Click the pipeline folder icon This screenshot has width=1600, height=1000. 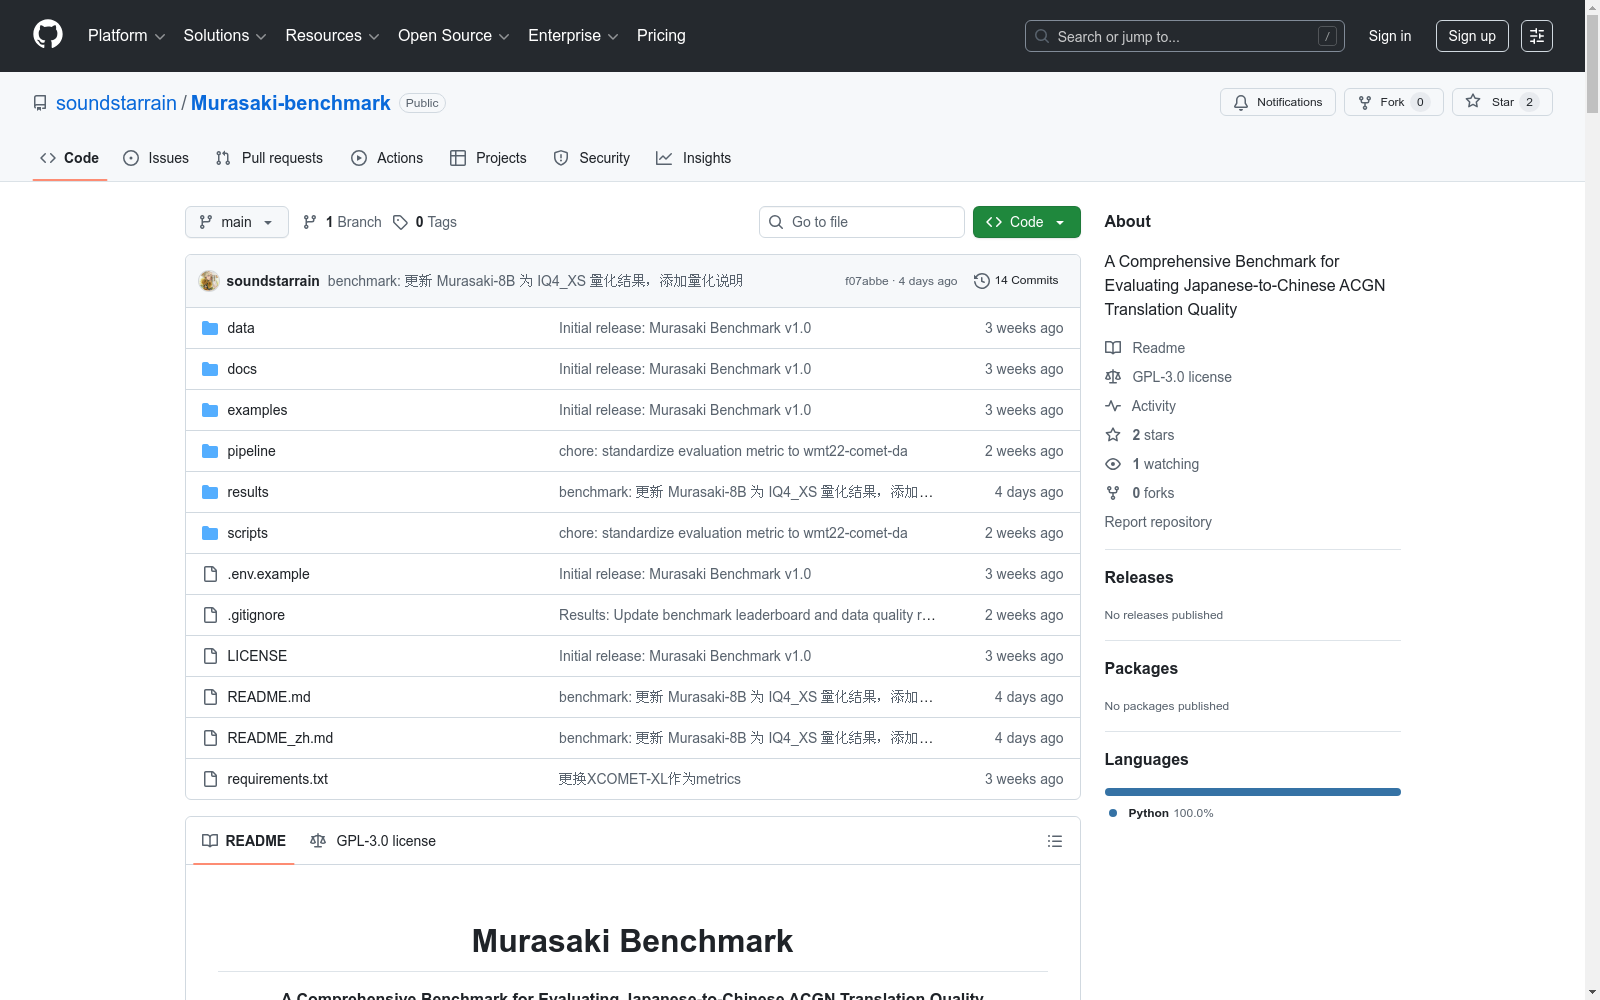(210, 451)
